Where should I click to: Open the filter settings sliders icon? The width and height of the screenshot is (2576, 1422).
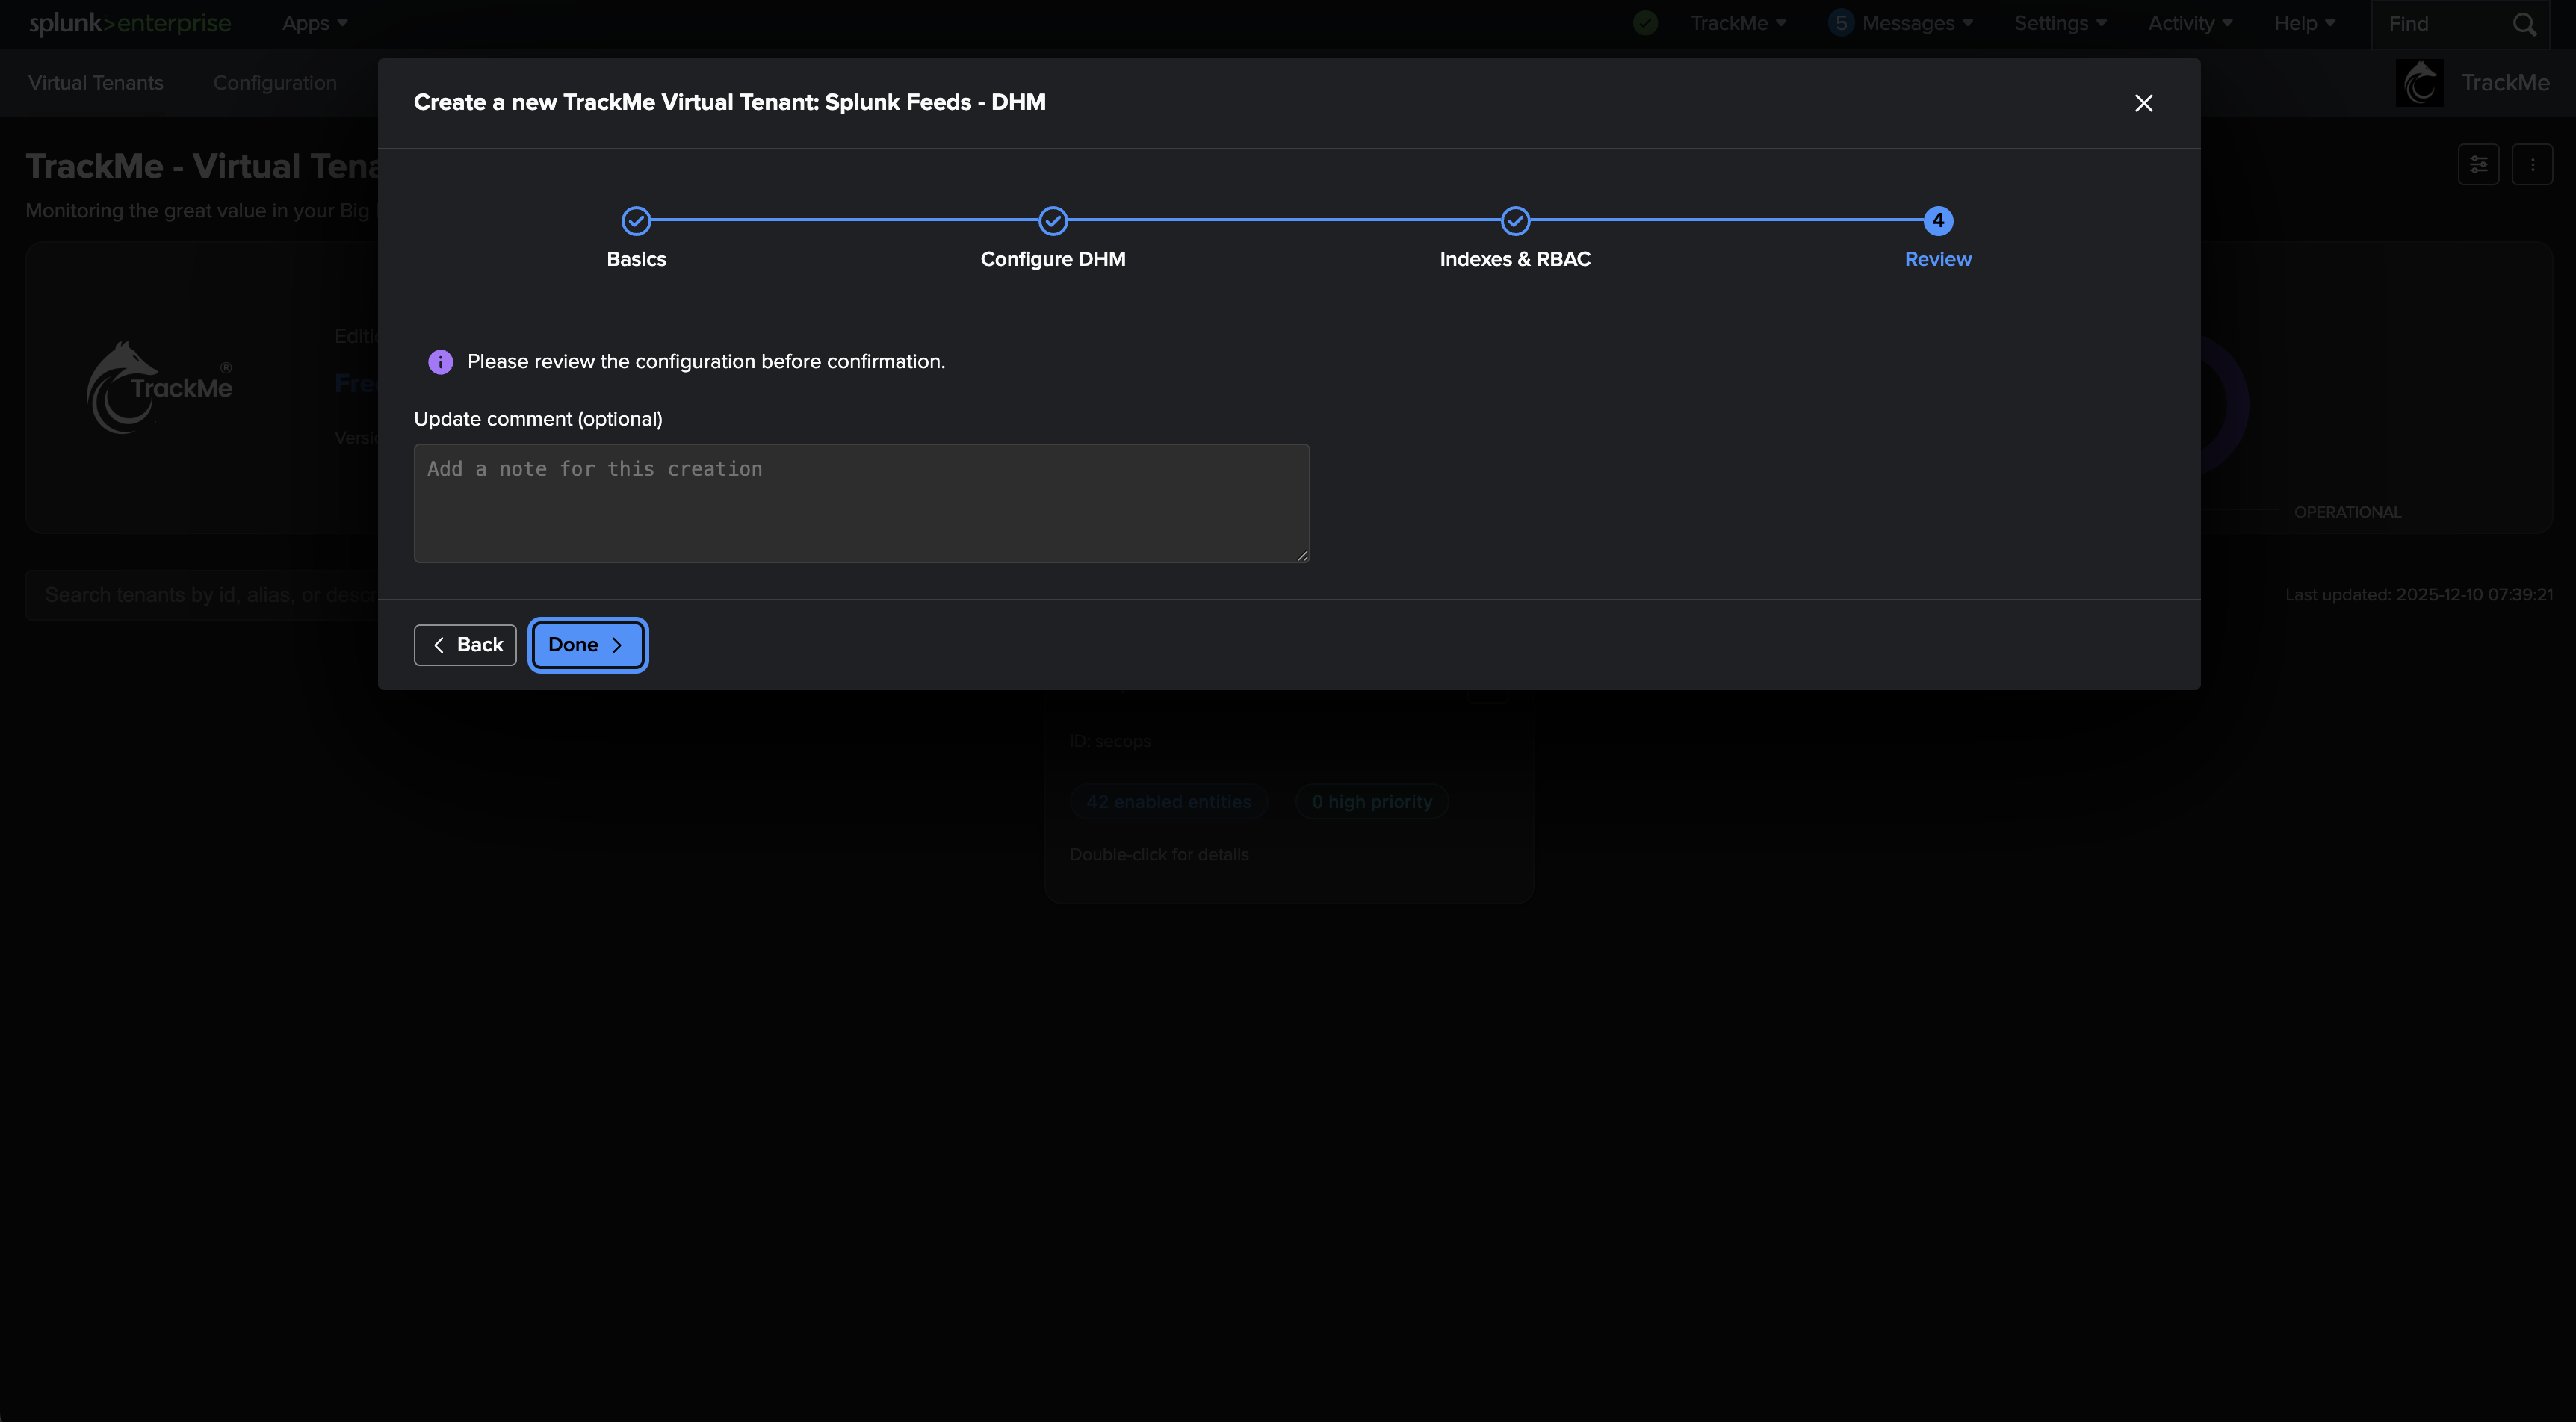[x=2478, y=164]
